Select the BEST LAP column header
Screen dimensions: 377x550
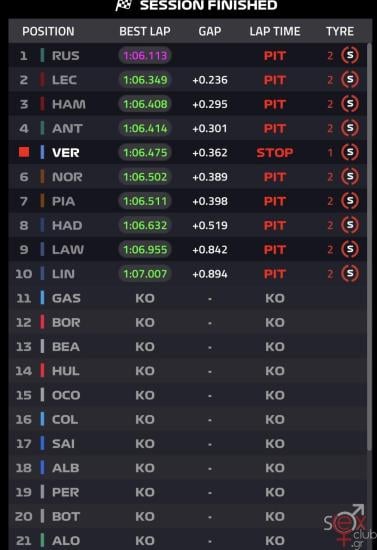pos(145,31)
